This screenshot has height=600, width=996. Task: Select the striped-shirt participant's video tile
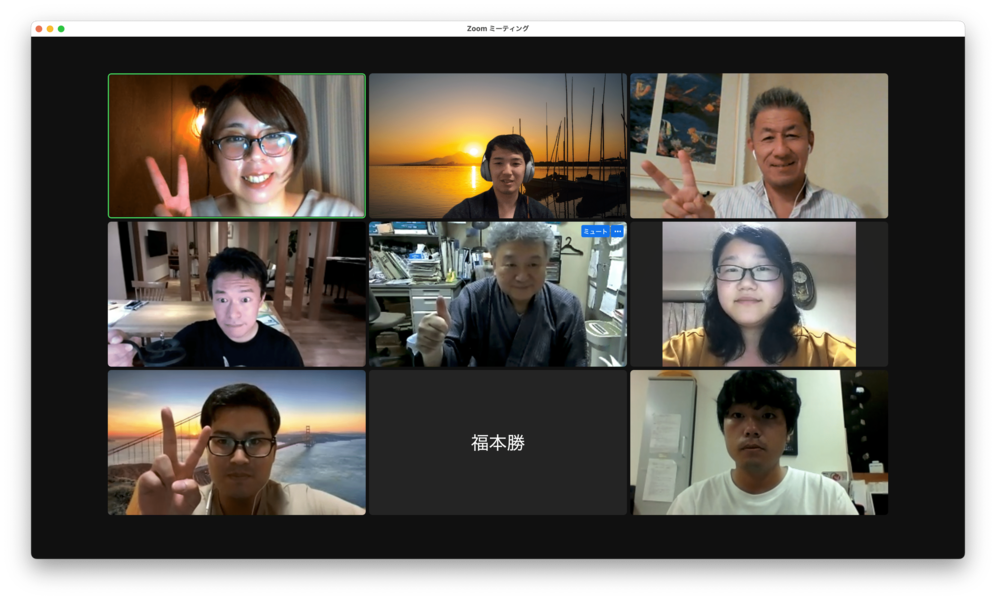758,146
